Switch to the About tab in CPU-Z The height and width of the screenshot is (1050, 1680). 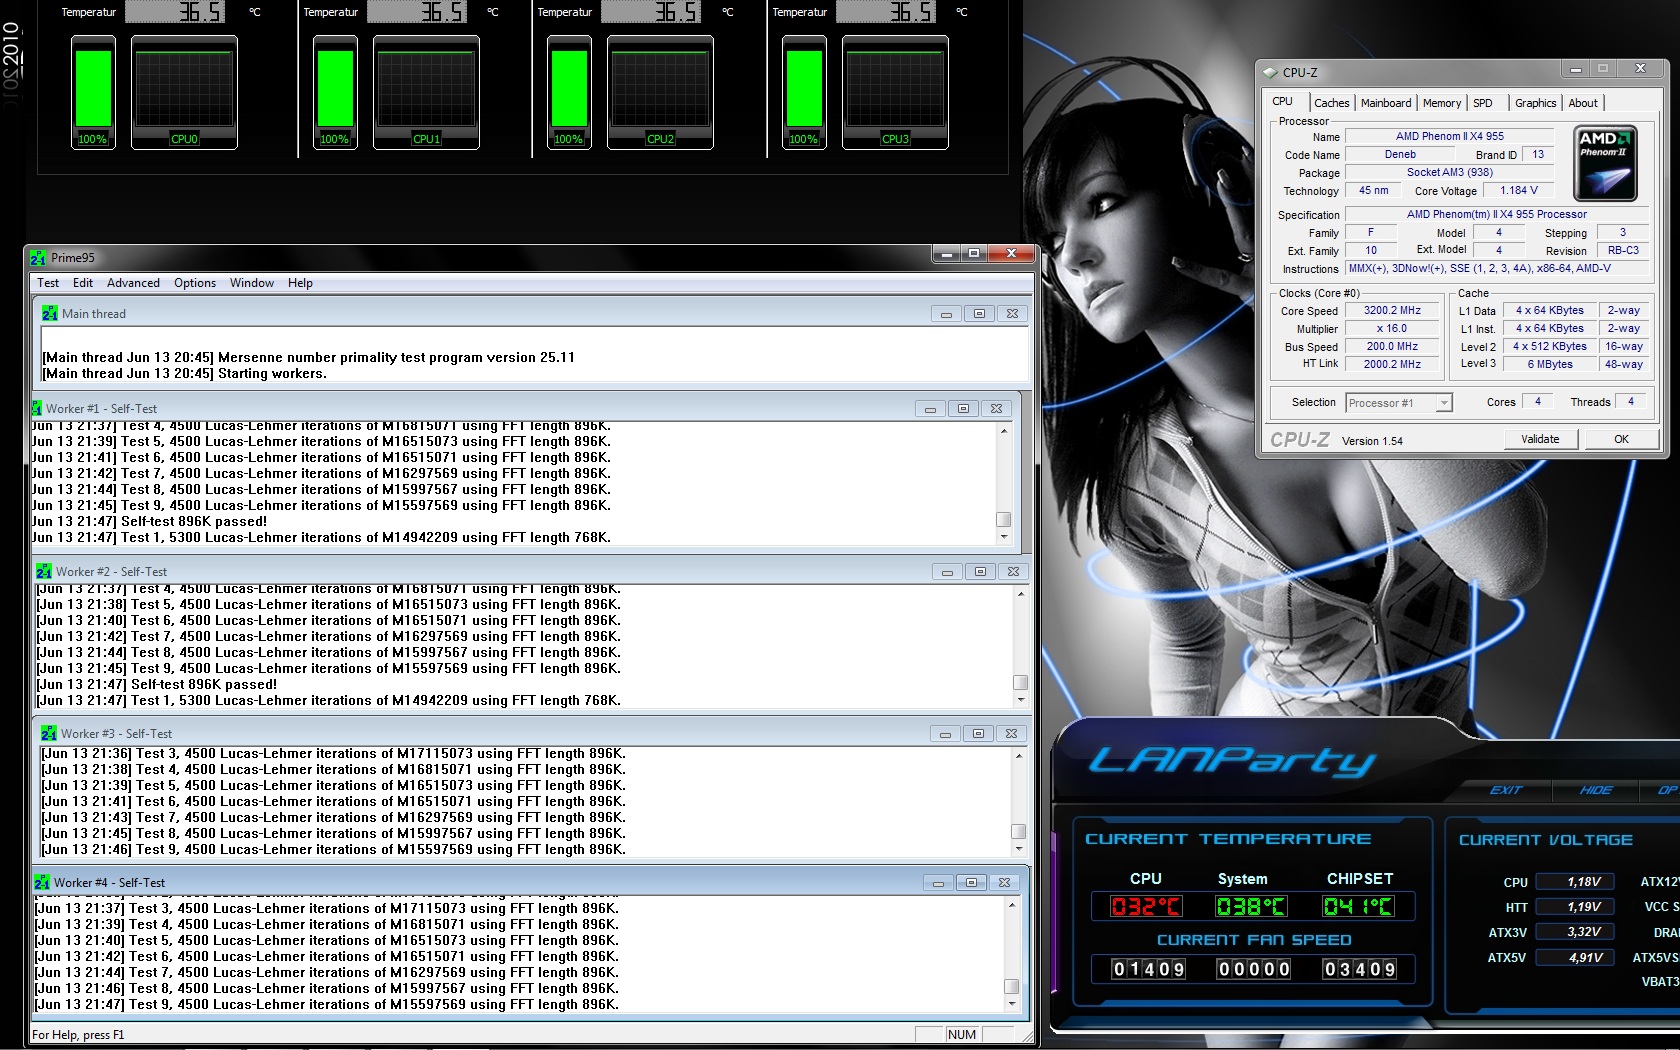click(x=1583, y=103)
